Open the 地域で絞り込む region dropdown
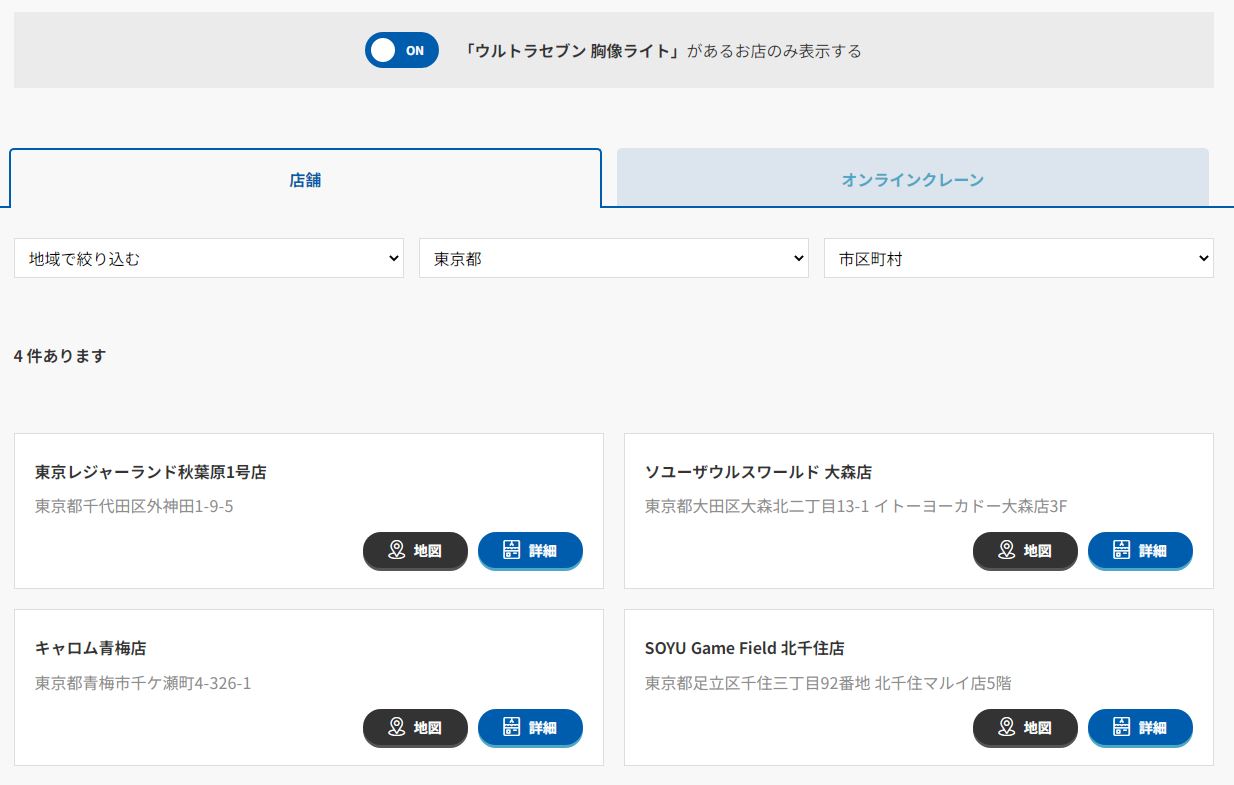 pyautogui.click(x=209, y=258)
